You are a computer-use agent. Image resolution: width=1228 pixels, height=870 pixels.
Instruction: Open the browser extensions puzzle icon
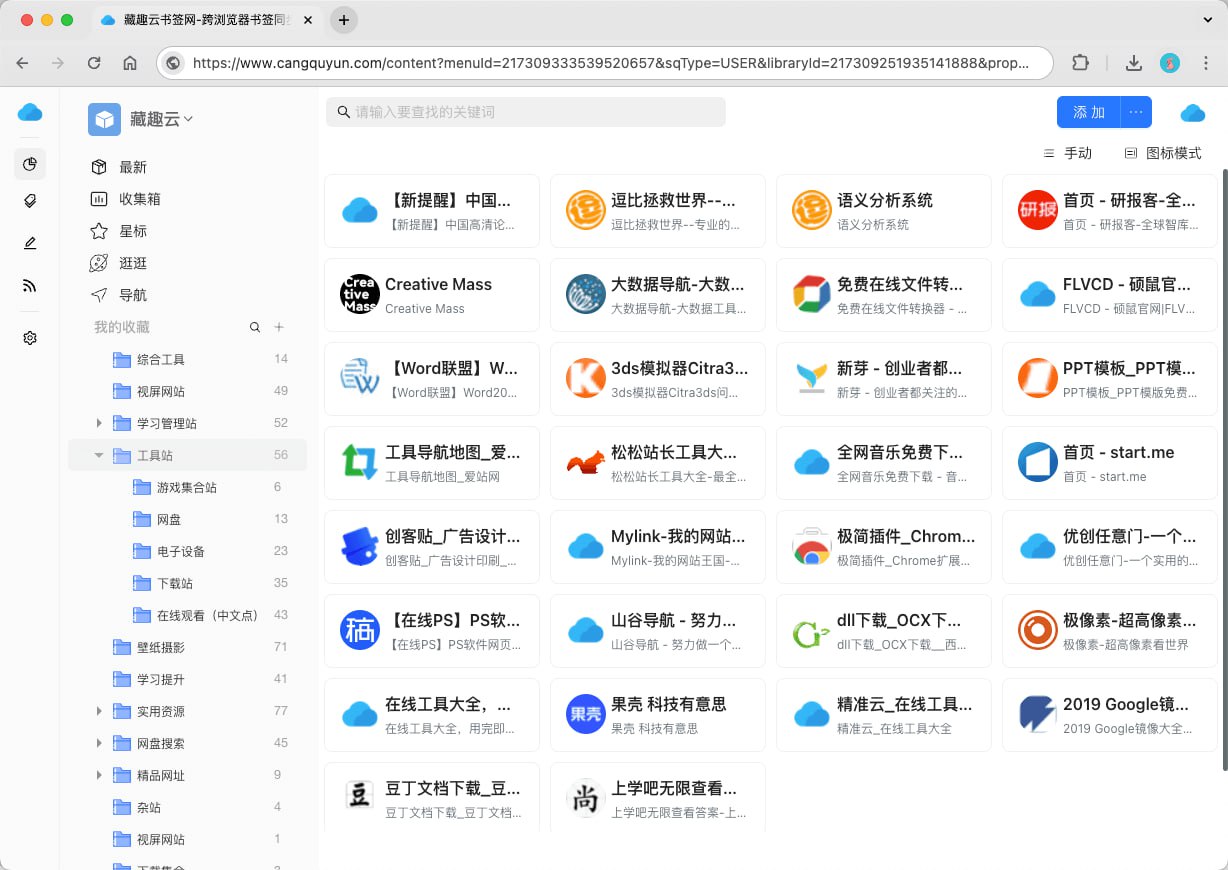click(1080, 63)
